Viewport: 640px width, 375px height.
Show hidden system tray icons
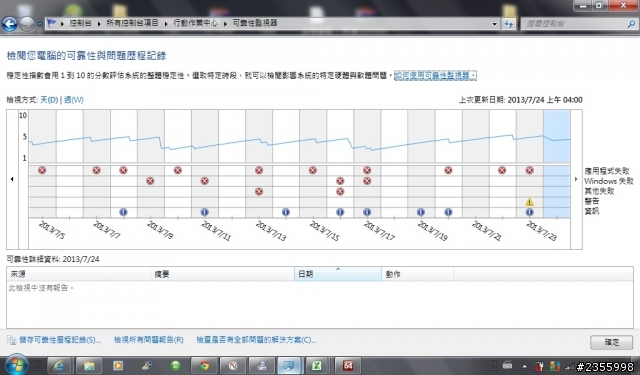525,366
